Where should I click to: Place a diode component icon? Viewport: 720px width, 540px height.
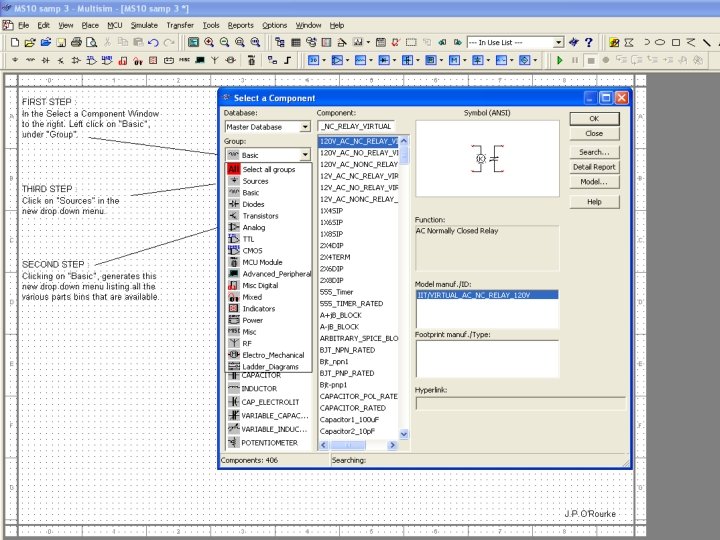pyautogui.click(x=45, y=60)
